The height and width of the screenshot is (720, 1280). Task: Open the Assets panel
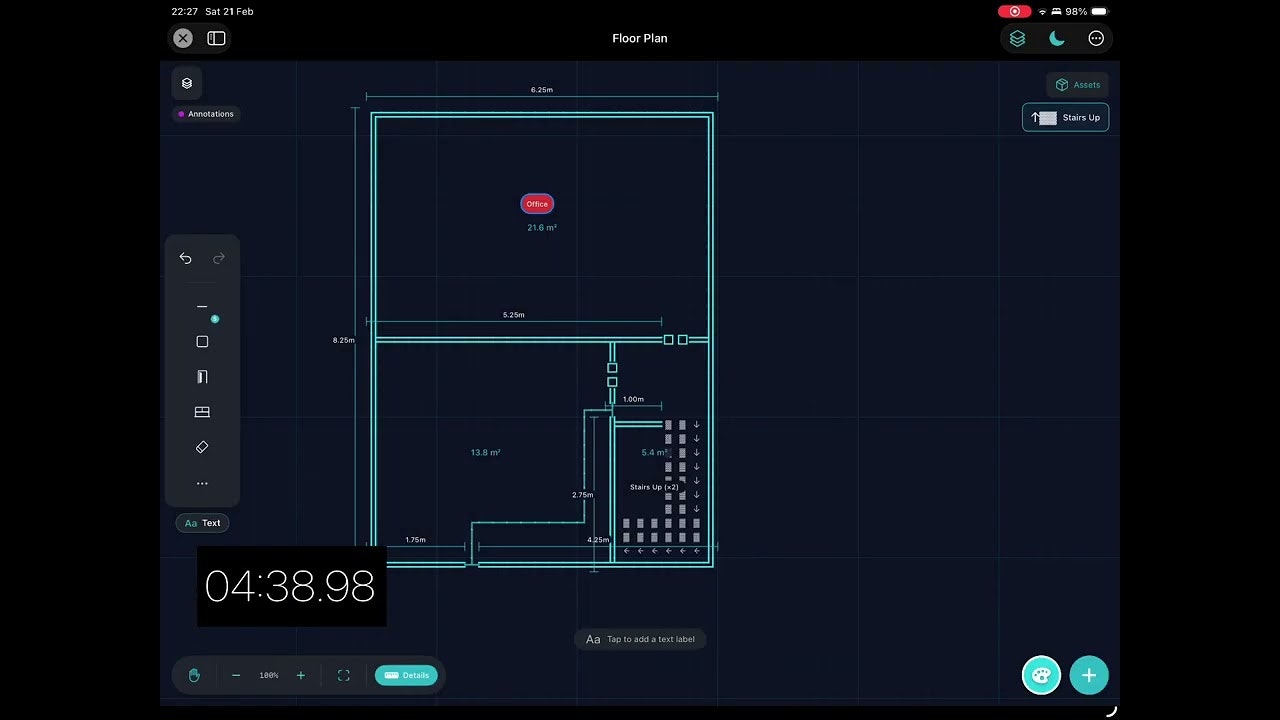(1078, 85)
